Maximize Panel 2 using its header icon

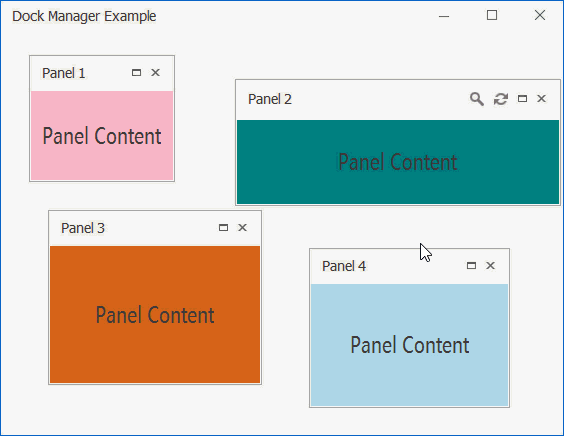522,99
